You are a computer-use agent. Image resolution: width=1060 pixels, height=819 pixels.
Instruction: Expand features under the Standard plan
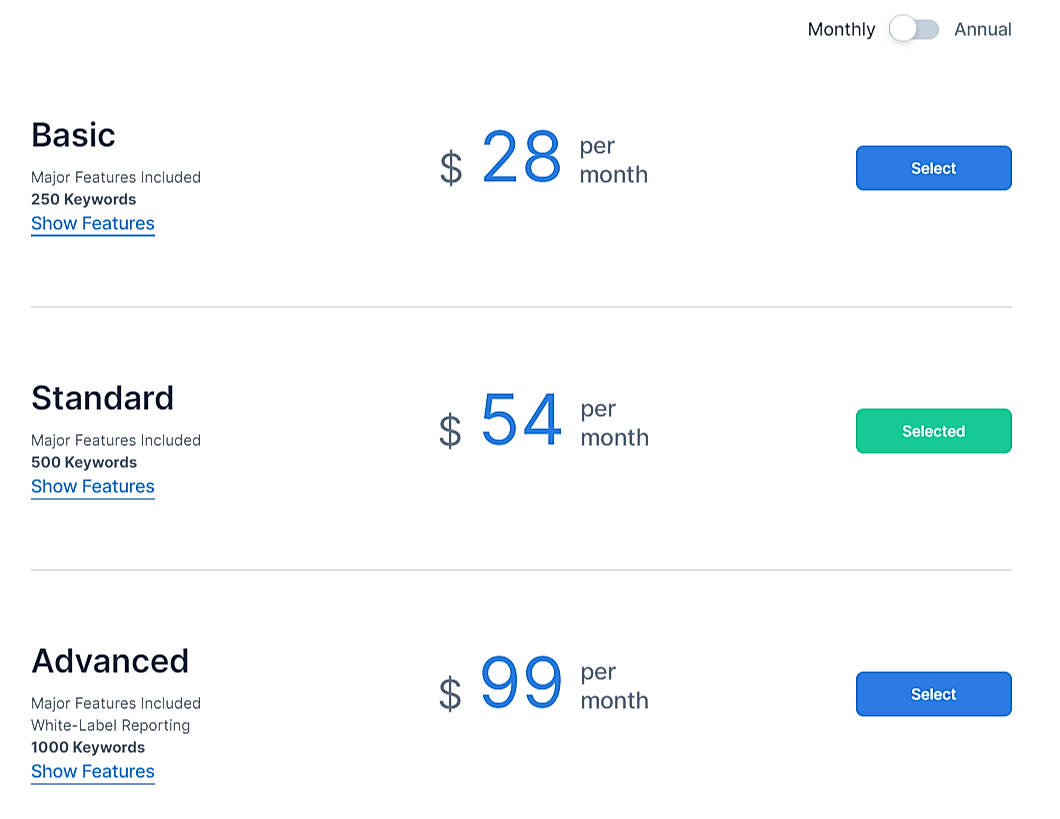(92, 486)
